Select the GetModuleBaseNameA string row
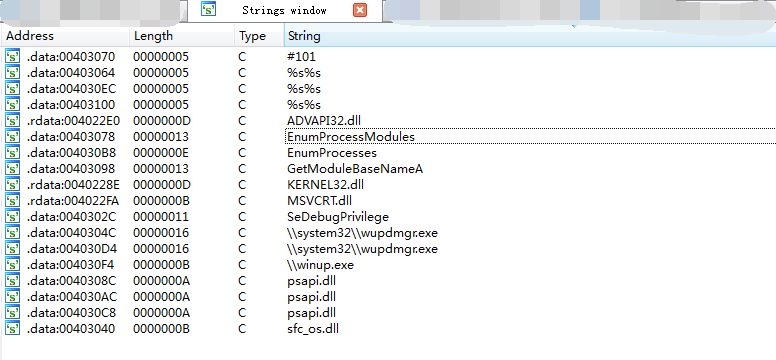 (355, 169)
